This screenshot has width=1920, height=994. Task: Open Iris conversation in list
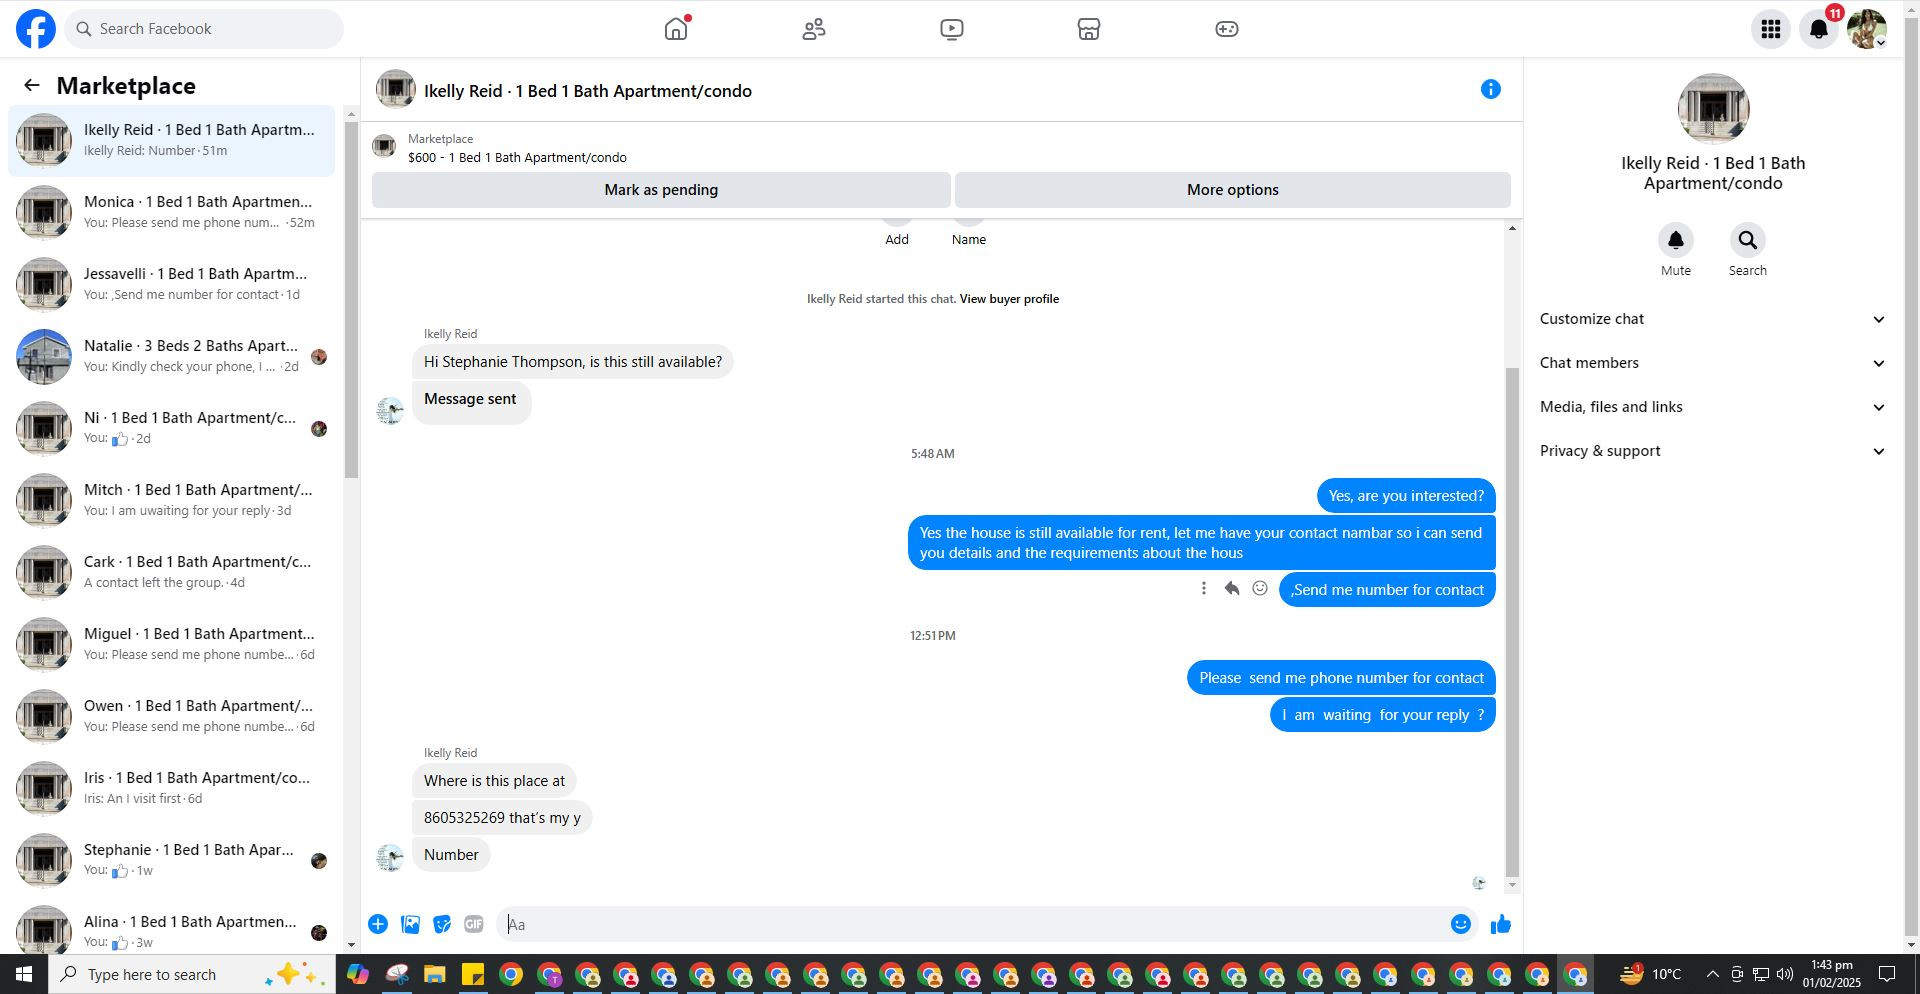point(172,788)
